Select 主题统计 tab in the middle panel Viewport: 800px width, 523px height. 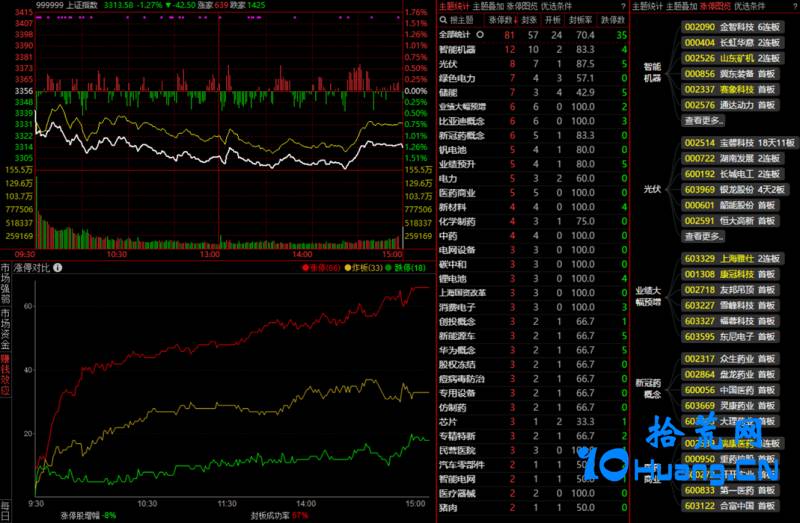click(x=454, y=6)
